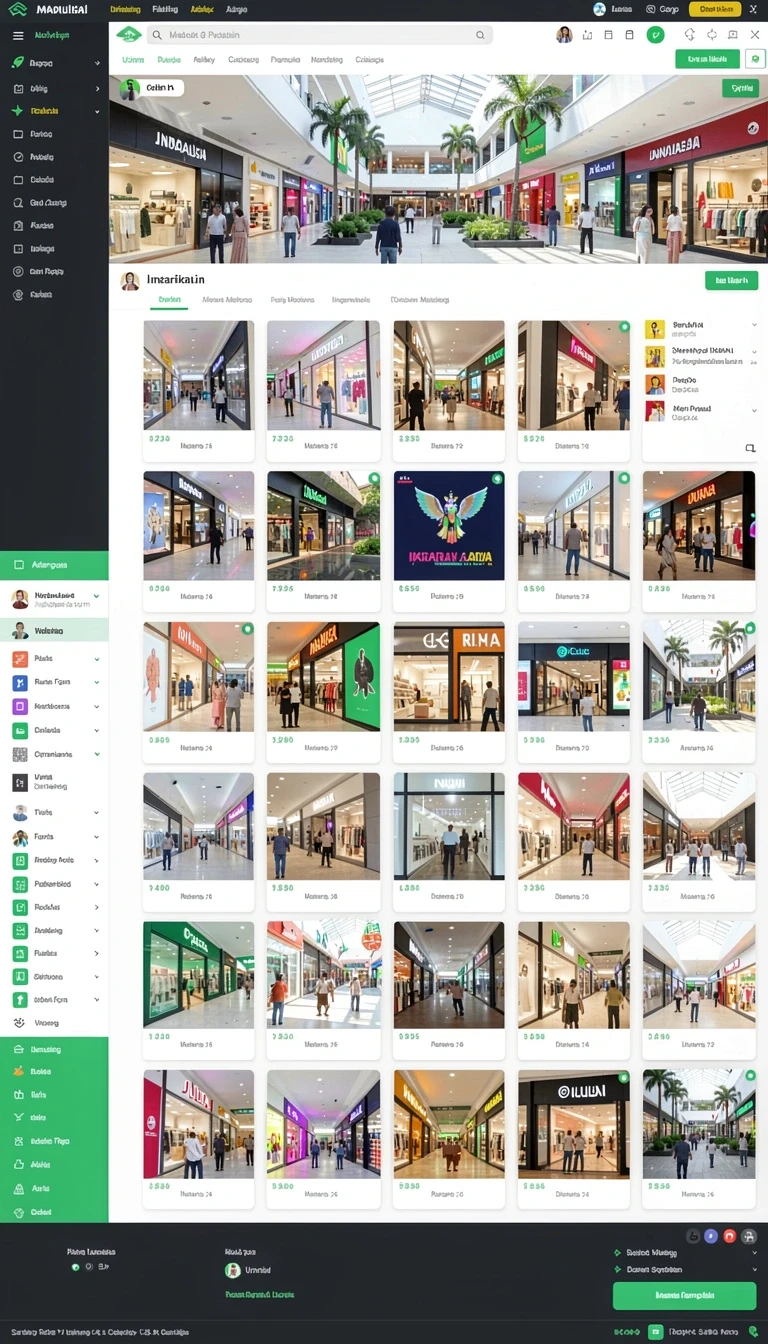Image resolution: width=768 pixels, height=1344 pixels.
Task: Click the smiley-face icon above the green sidebar footer
Action: (19, 1023)
